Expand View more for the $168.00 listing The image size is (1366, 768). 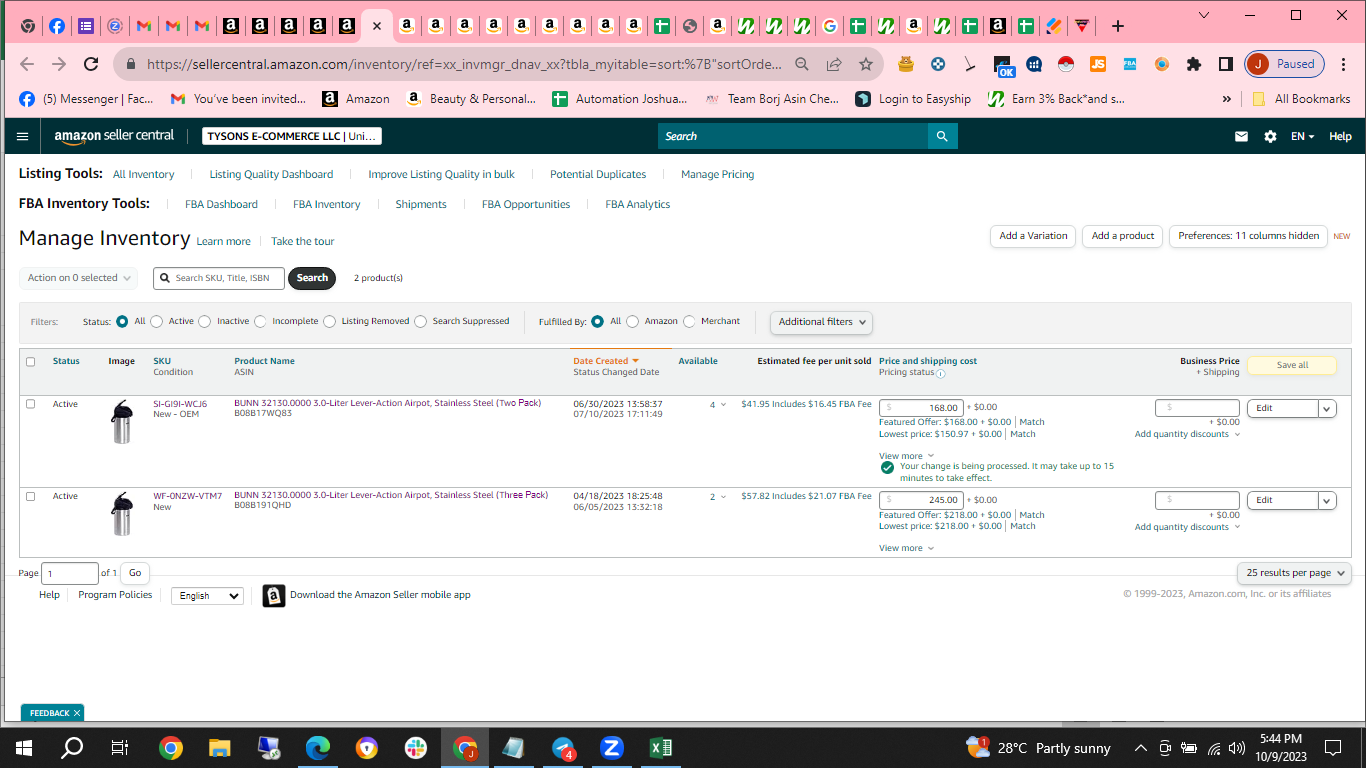(906, 456)
